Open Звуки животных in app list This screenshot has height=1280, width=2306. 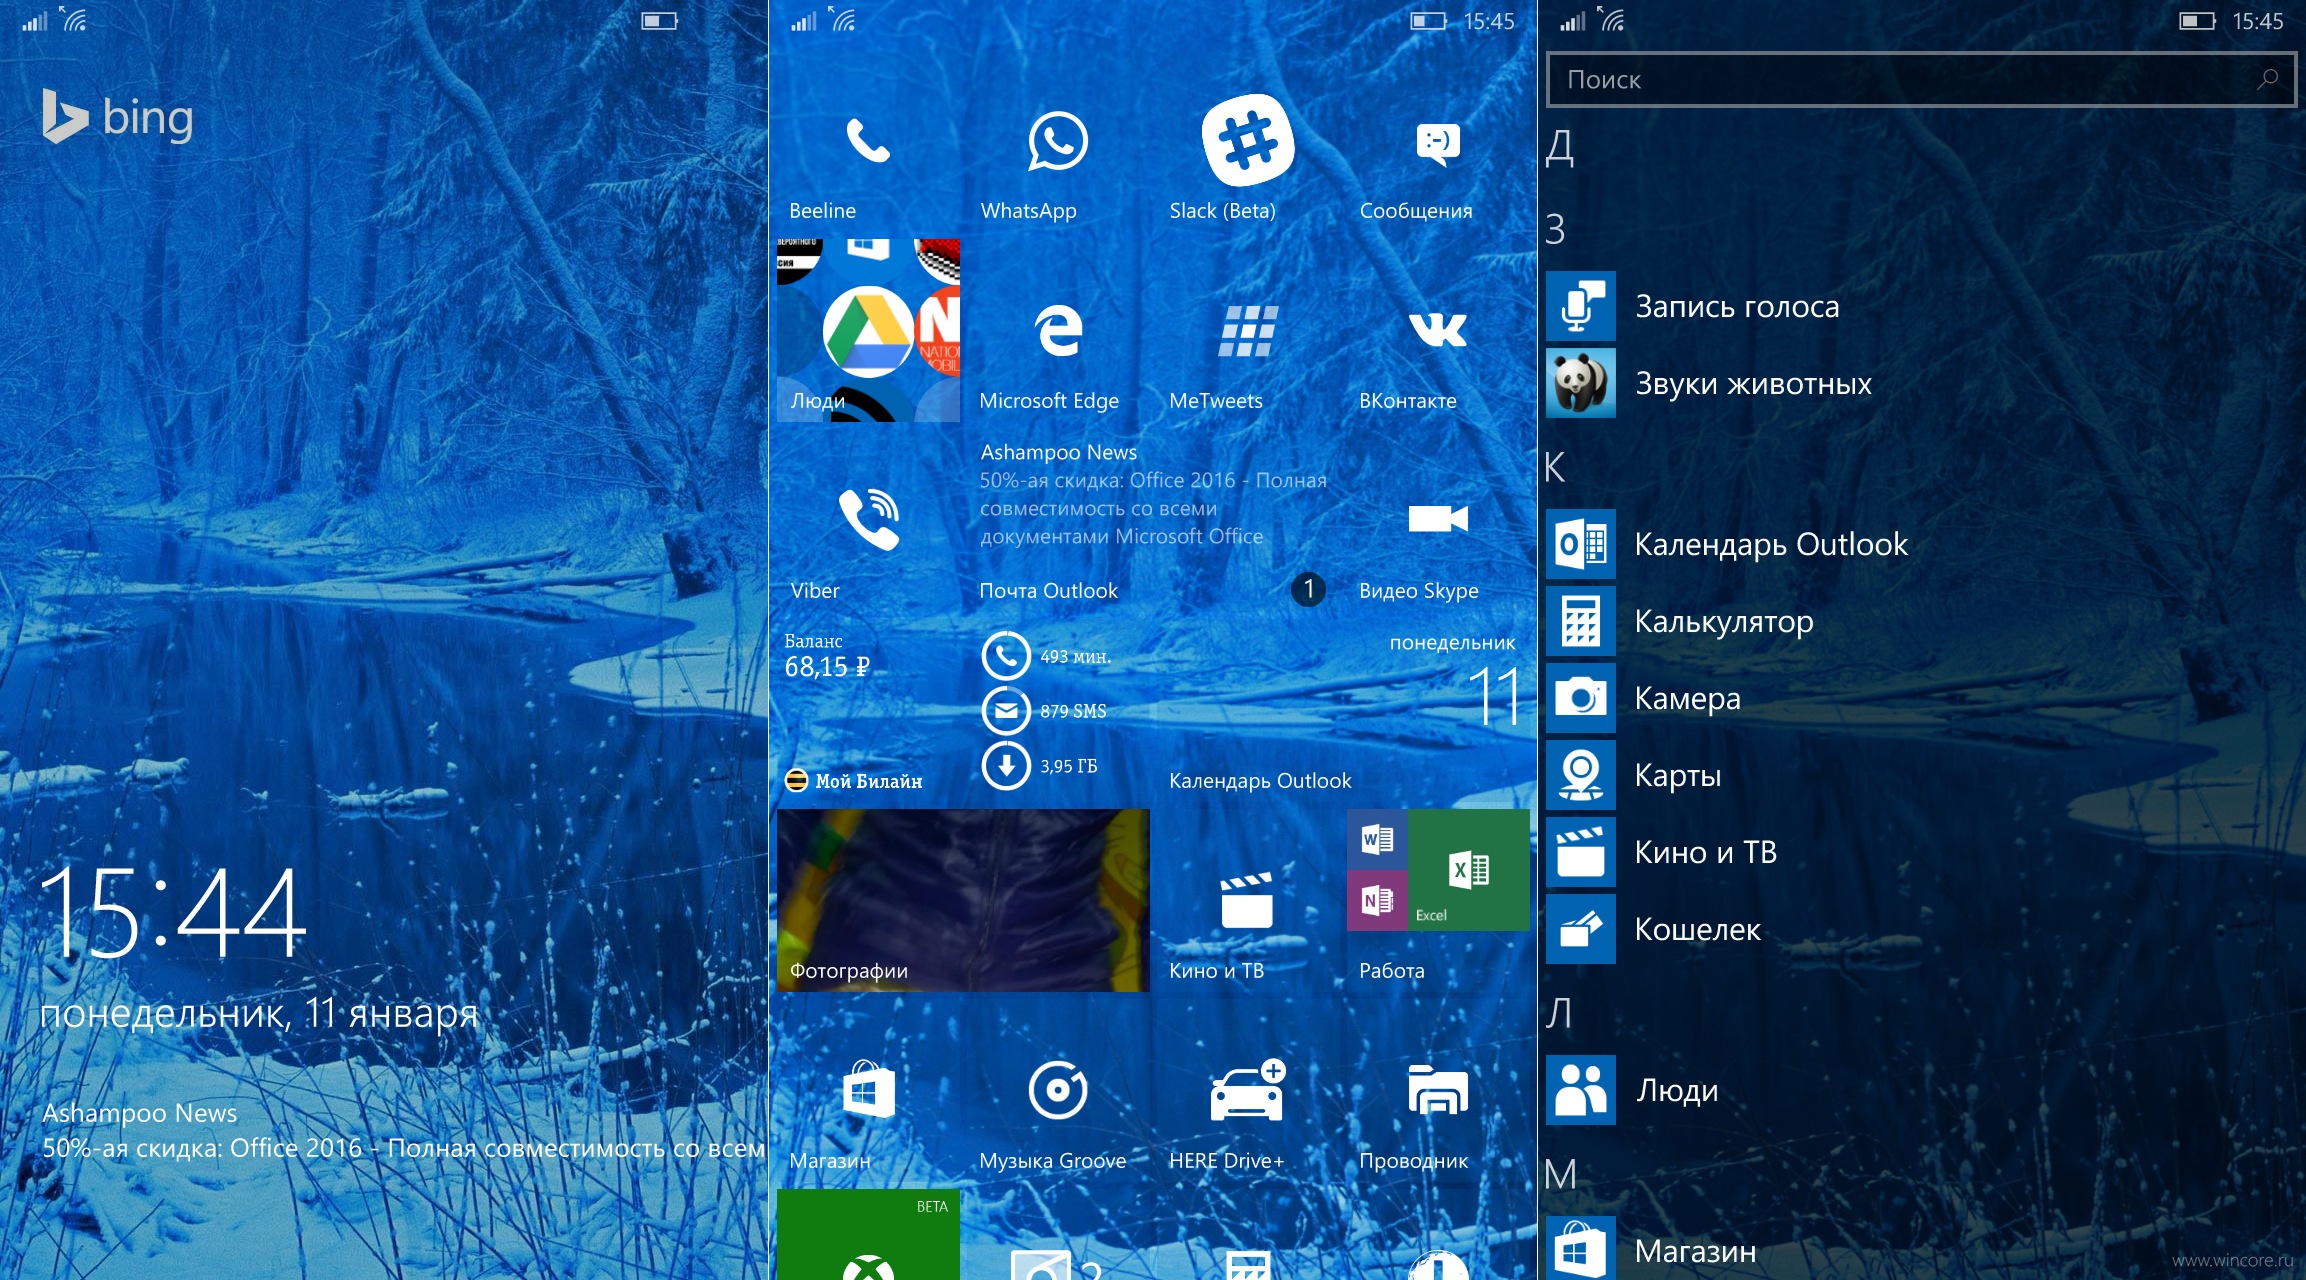(x=1920, y=383)
